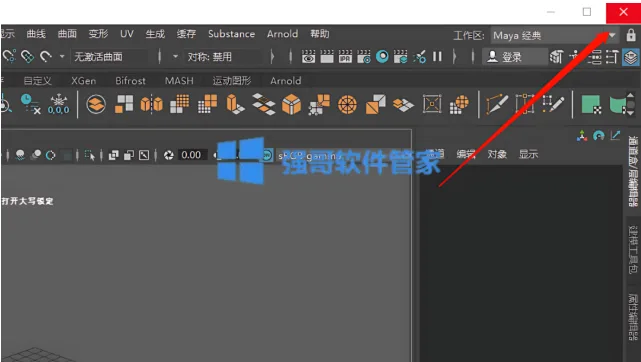Open the UV menu
The height and width of the screenshot is (362, 641).
[127, 34]
